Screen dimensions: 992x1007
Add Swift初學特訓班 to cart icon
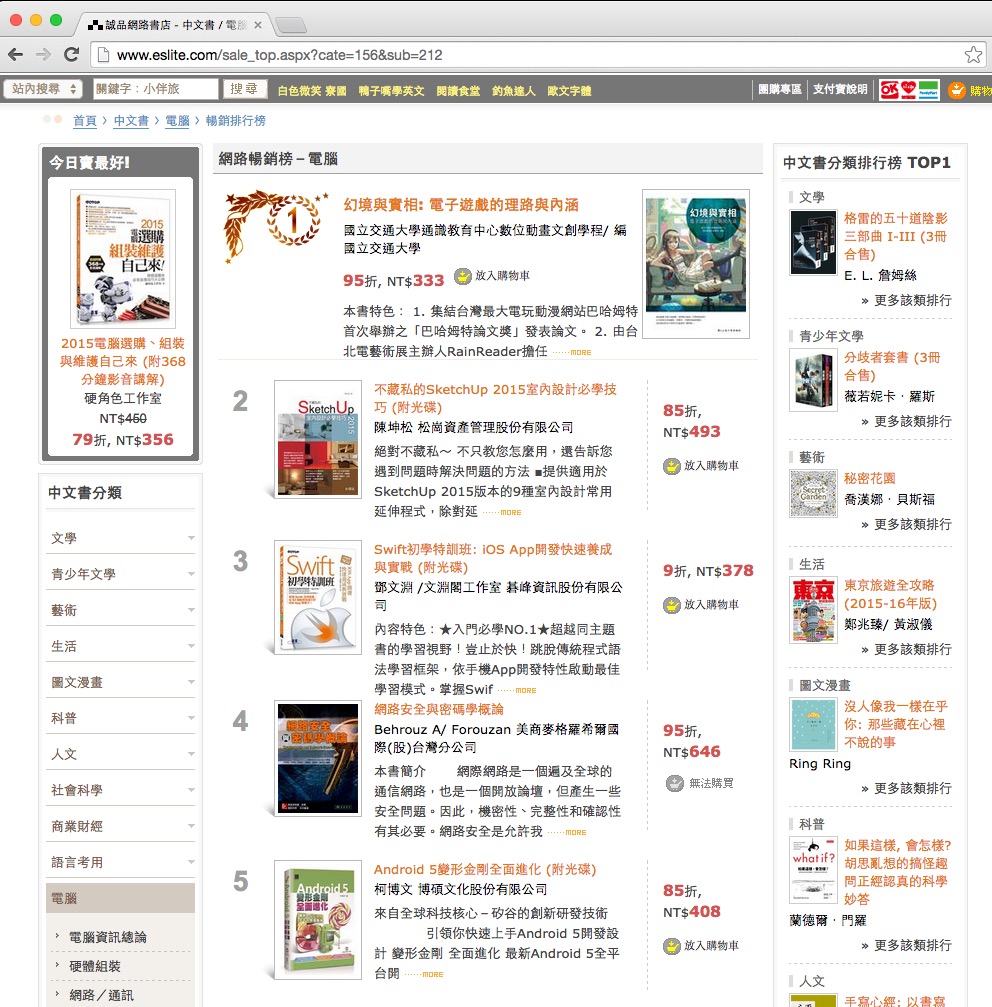672,605
